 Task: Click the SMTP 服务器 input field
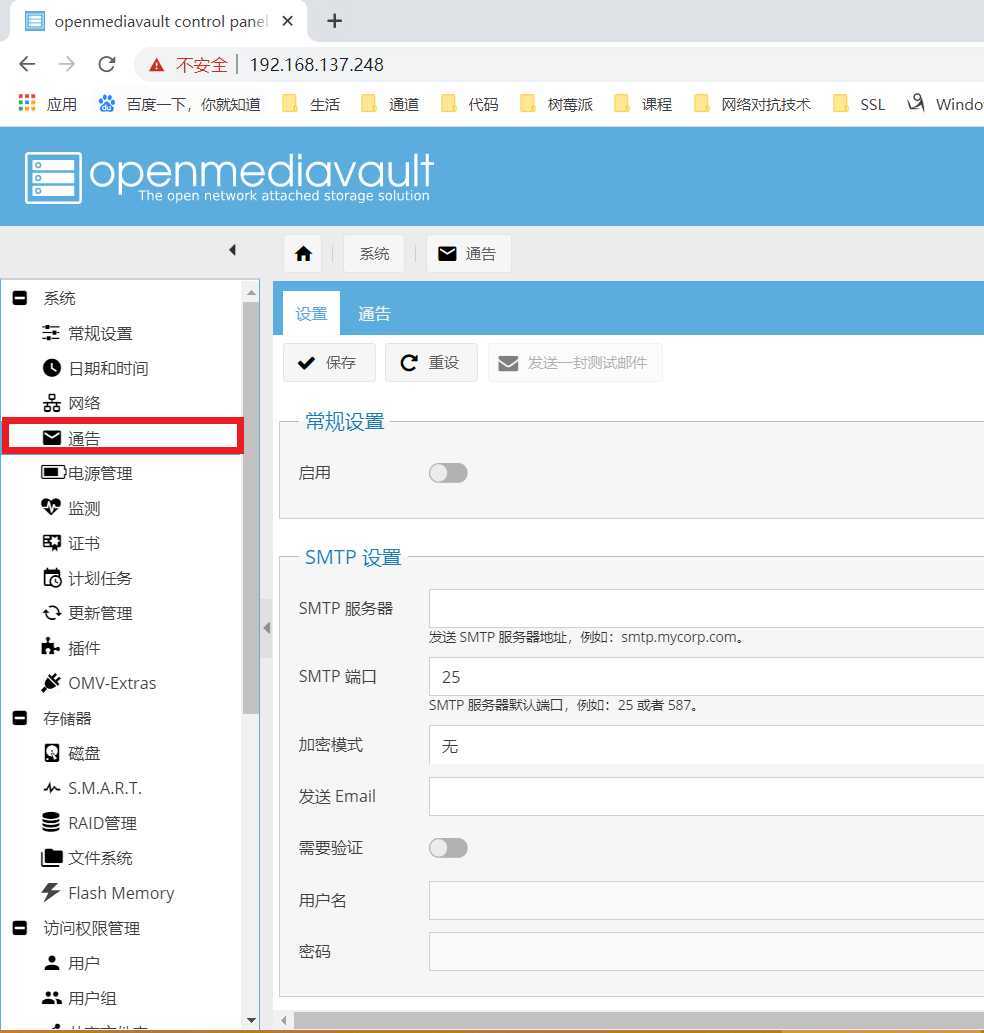pyautogui.click(x=706, y=608)
